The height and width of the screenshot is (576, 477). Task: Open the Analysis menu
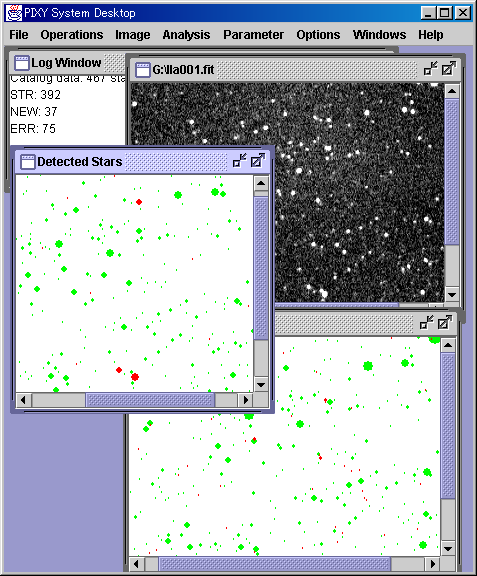click(x=186, y=35)
